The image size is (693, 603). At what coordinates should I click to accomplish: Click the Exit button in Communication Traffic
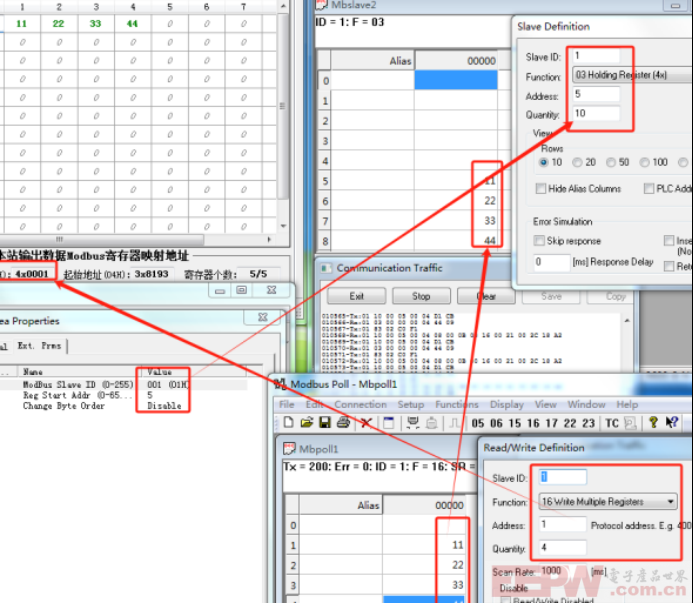[x=356, y=296]
